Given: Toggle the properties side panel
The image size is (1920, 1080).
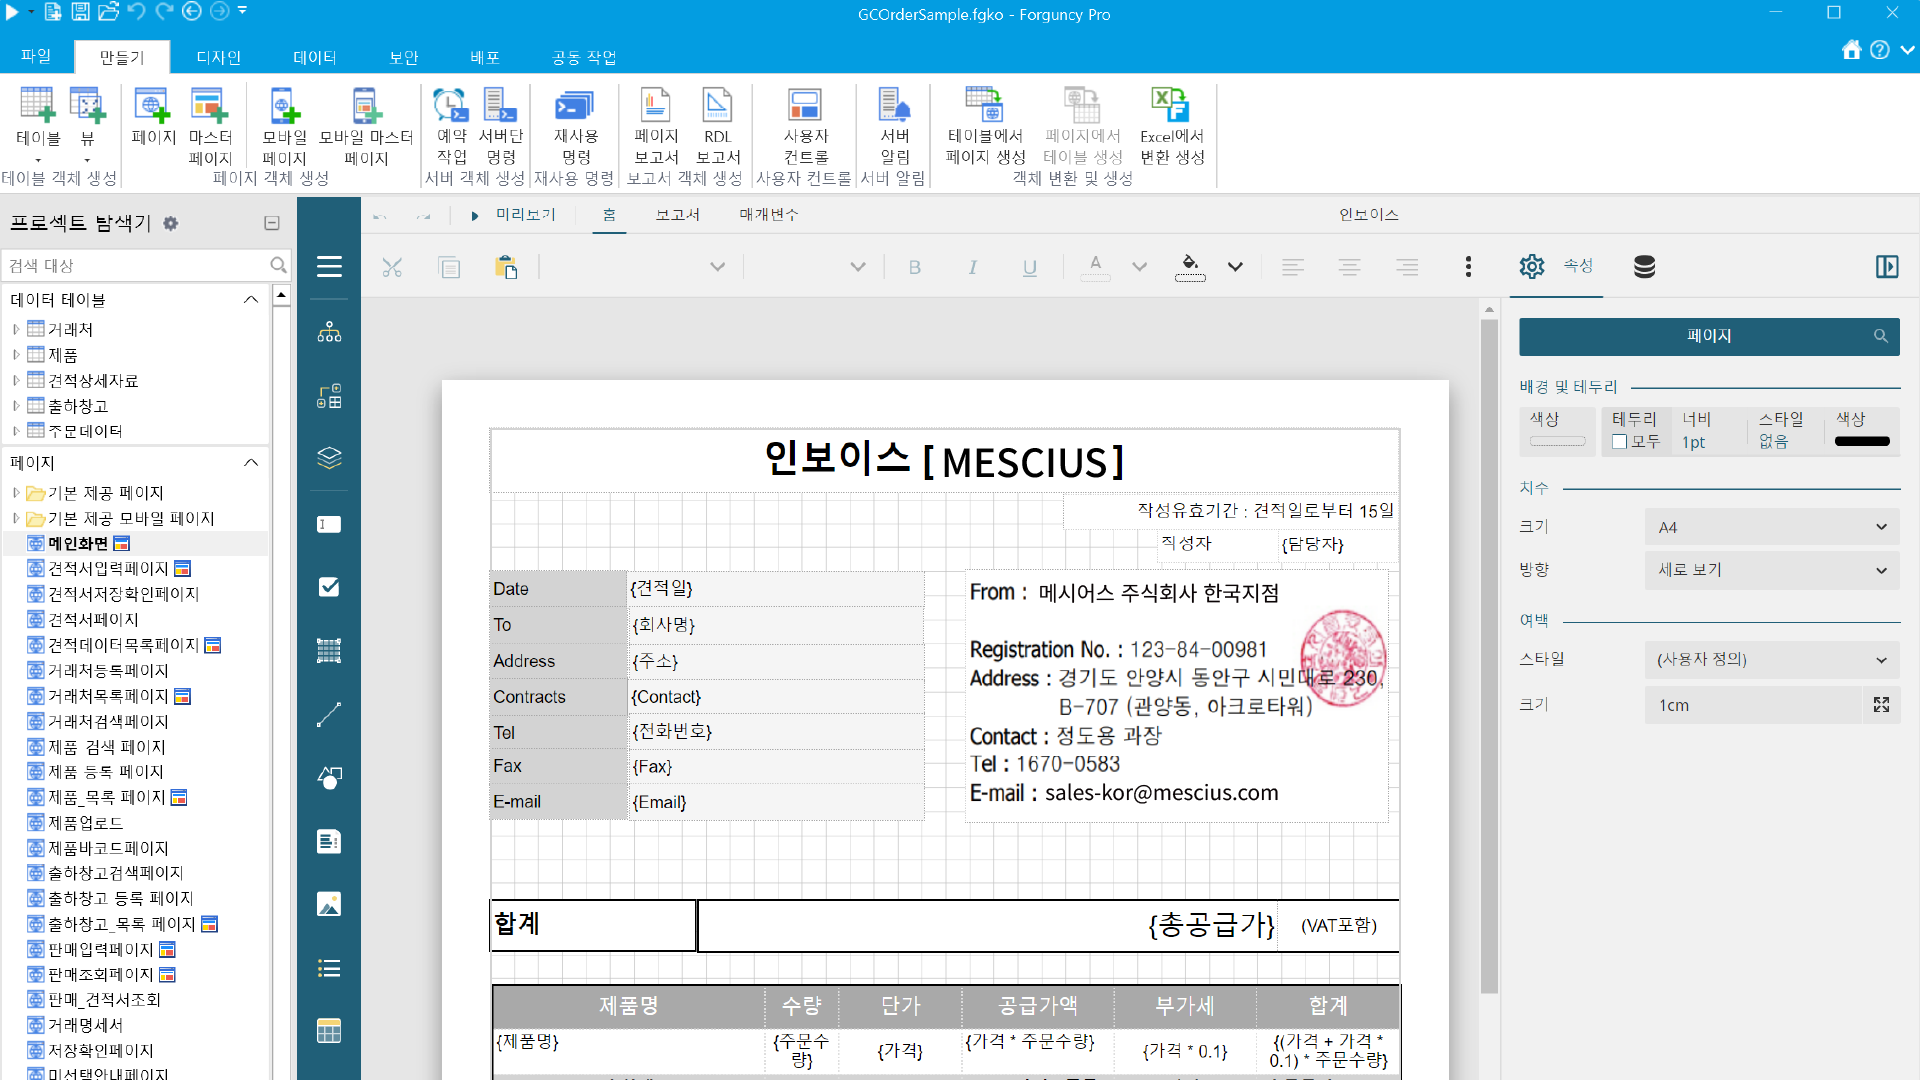Looking at the screenshot, I should (1887, 267).
